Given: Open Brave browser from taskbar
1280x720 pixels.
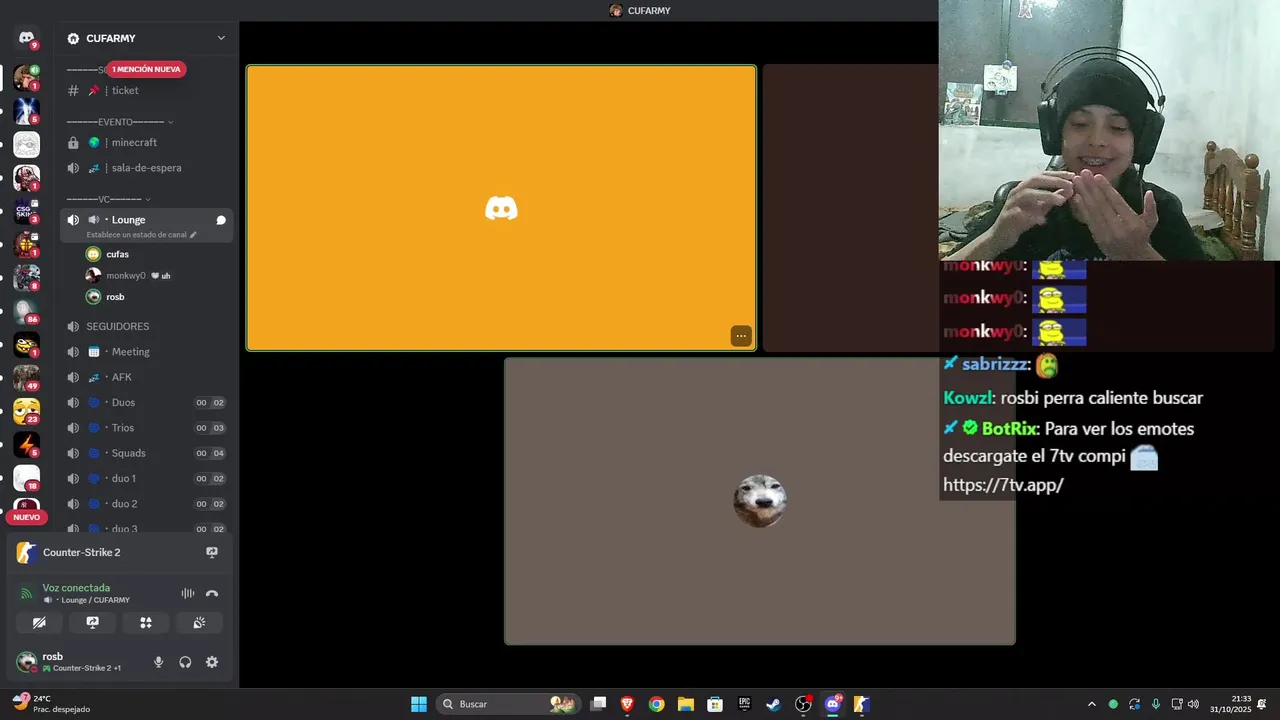Looking at the screenshot, I should tap(627, 704).
